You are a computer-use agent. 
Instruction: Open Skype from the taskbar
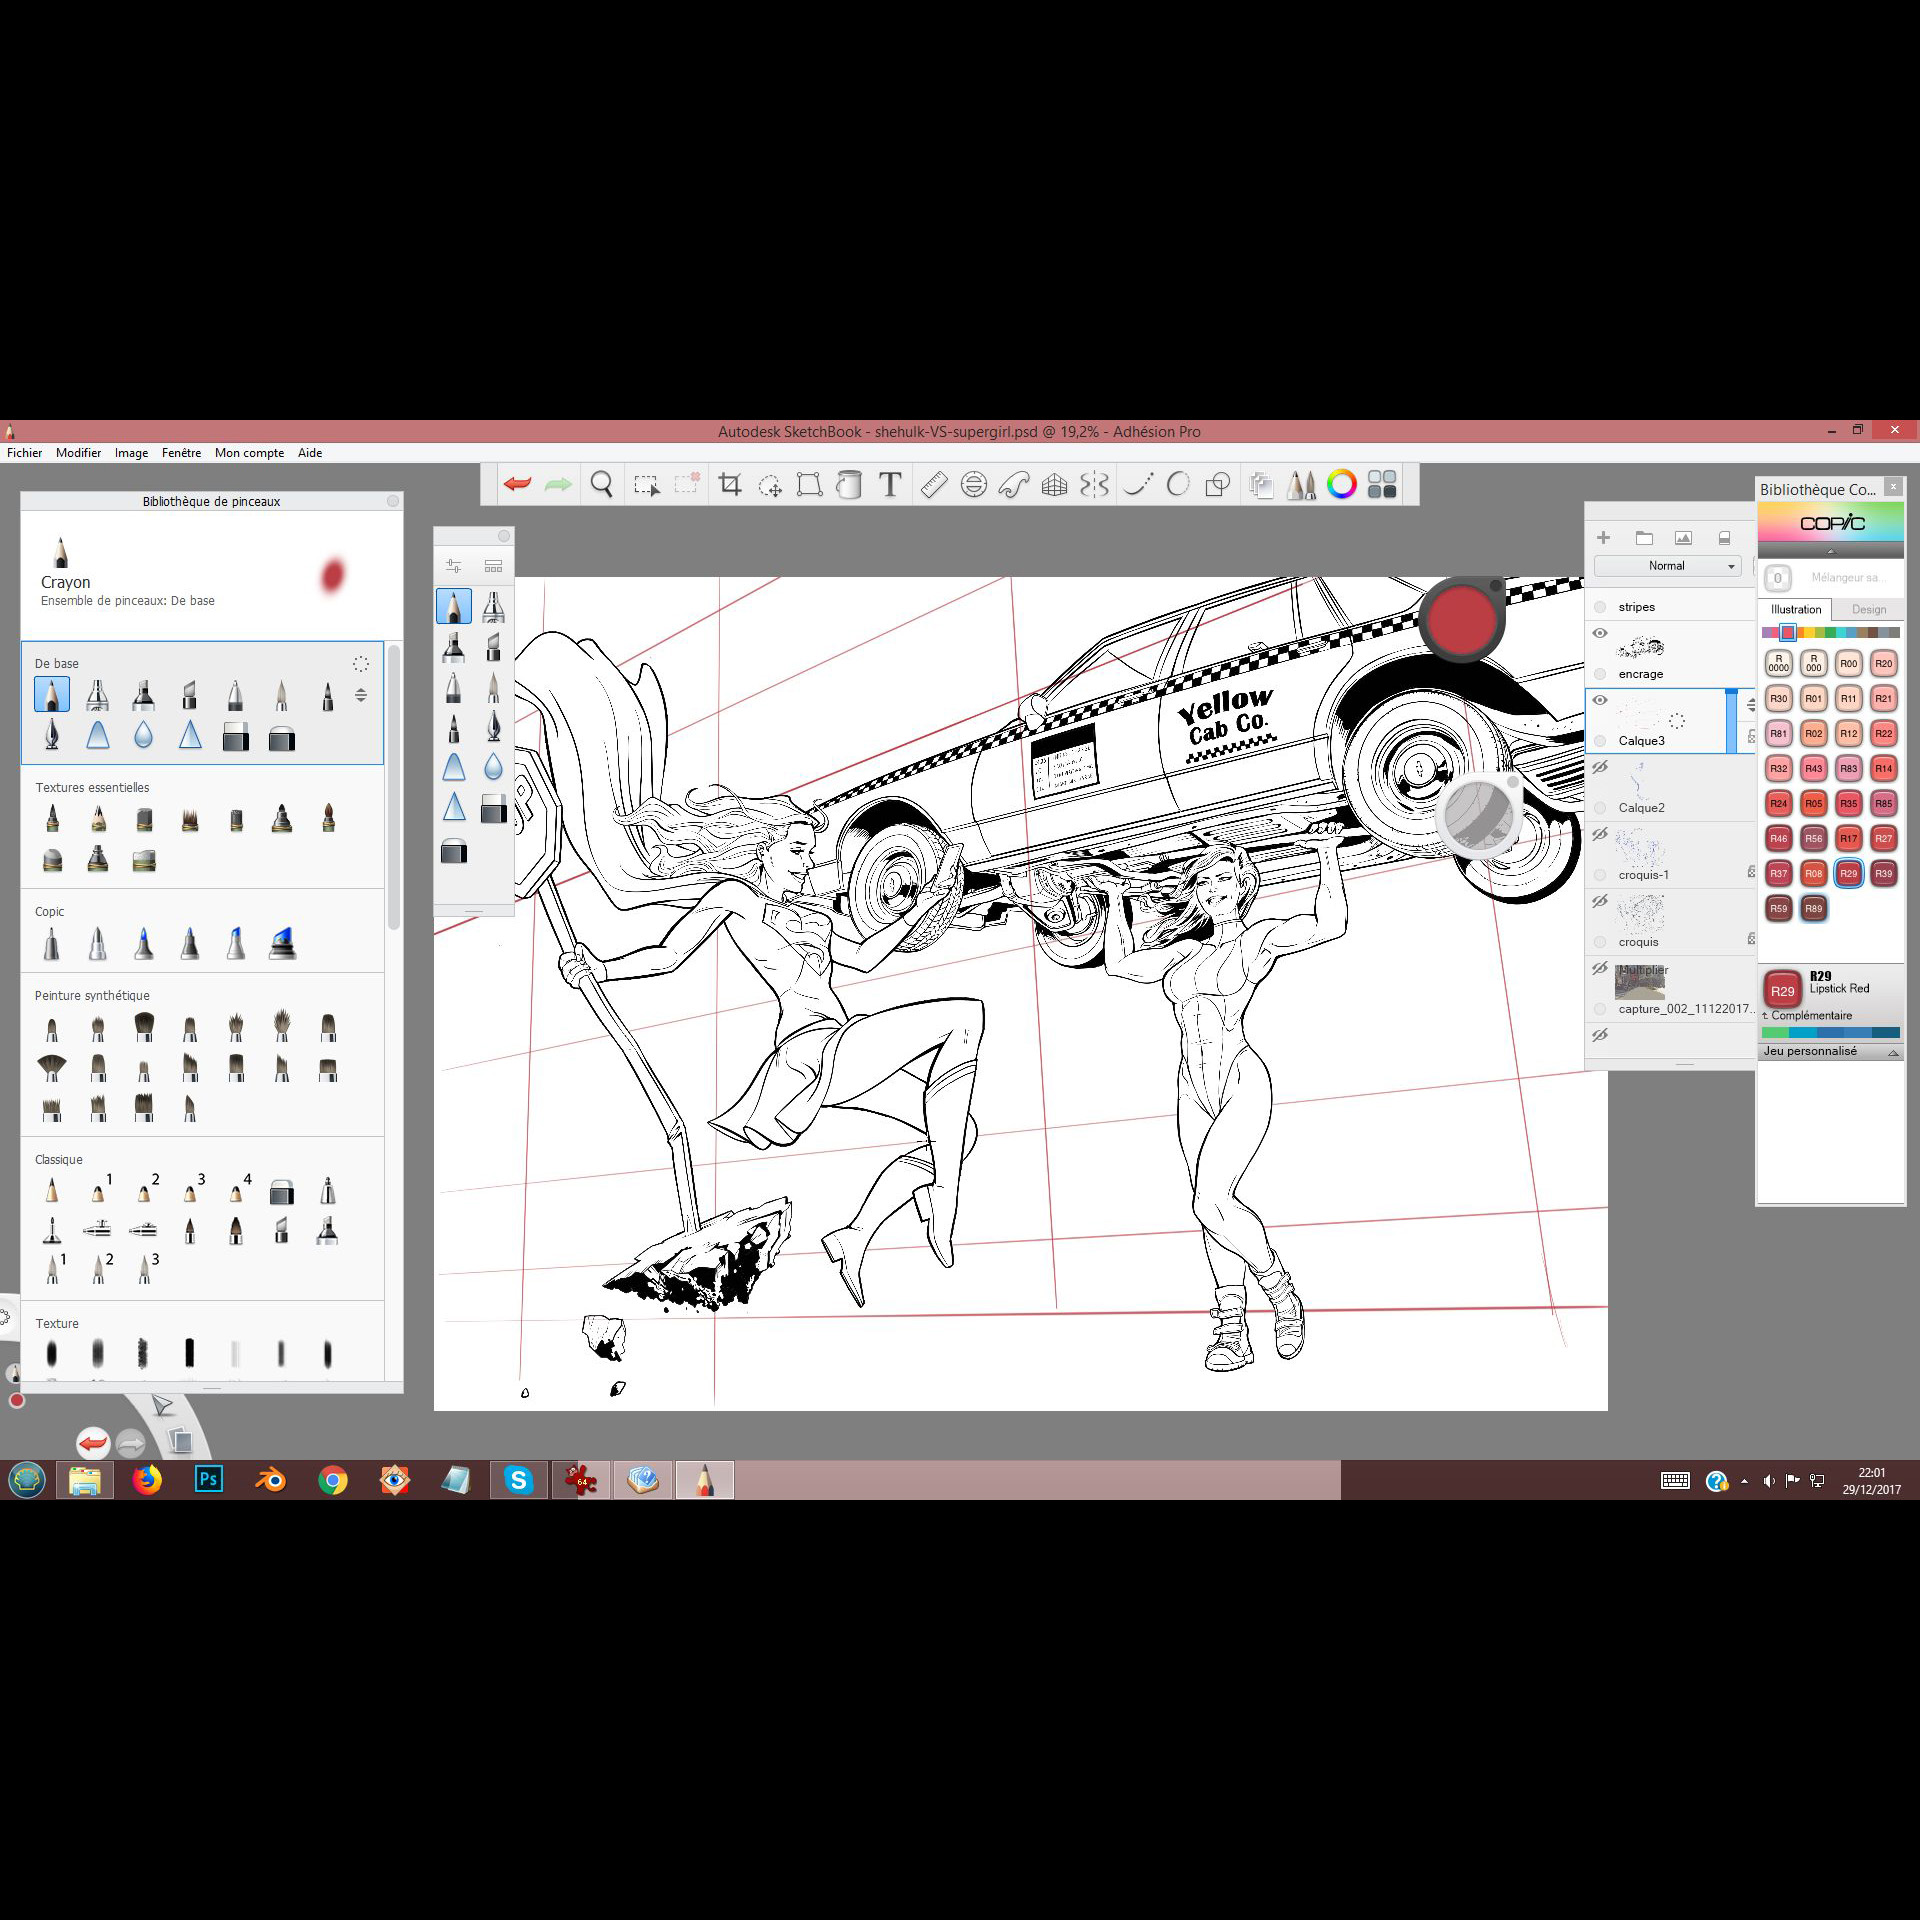[518, 1479]
